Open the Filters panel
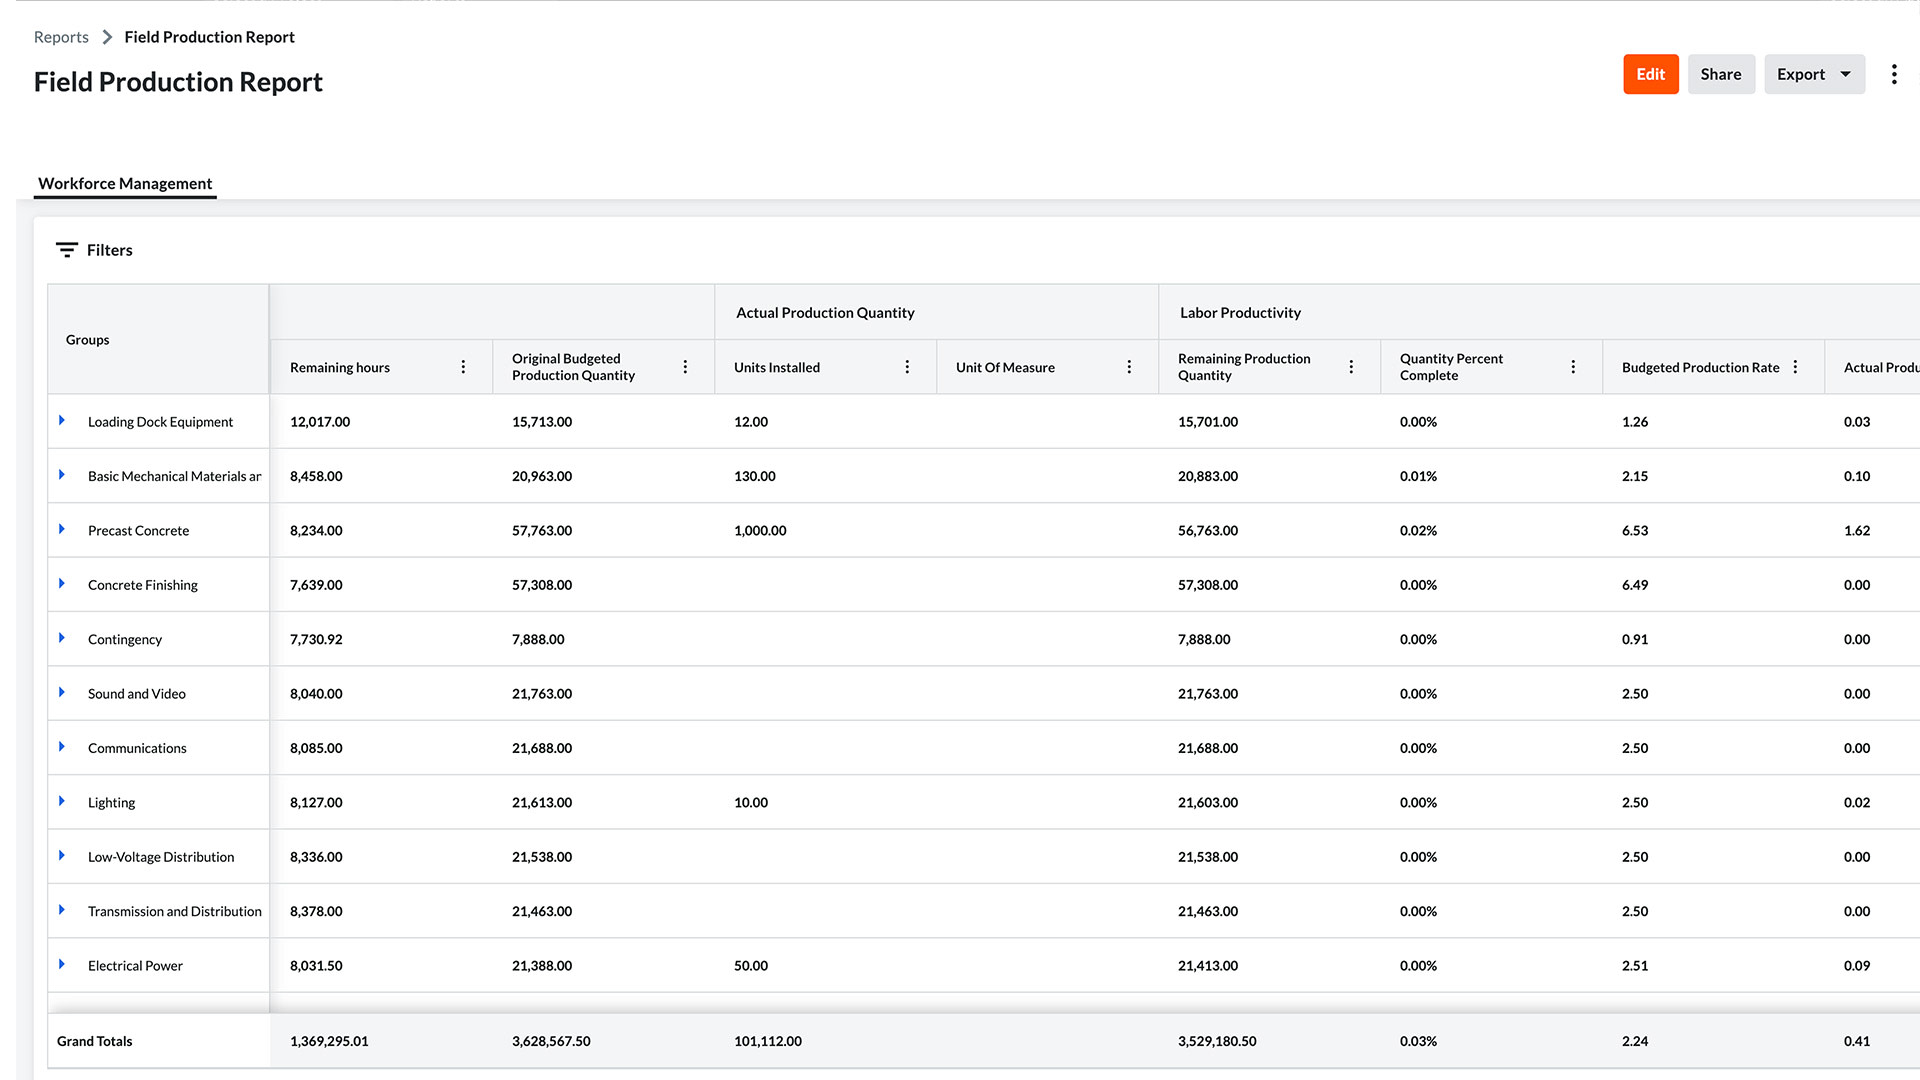This screenshot has width=1920, height=1080. coord(93,250)
